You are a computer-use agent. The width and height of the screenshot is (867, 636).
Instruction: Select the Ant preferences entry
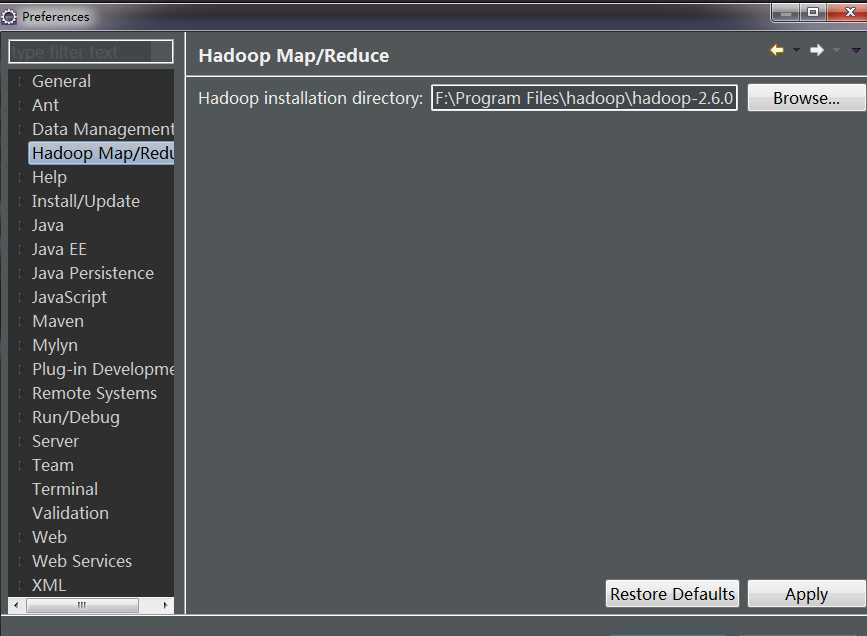coord(45,105)
